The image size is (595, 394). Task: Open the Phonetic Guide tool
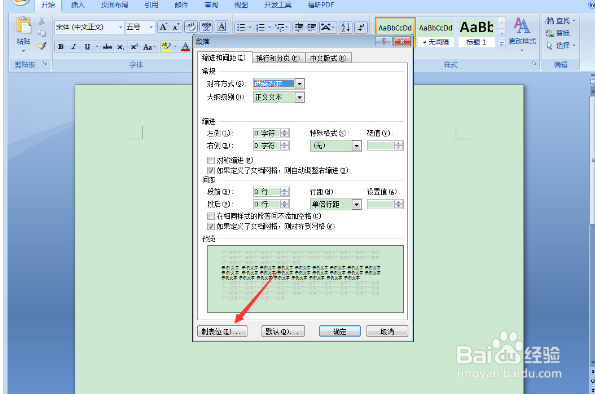coord(206,27)
